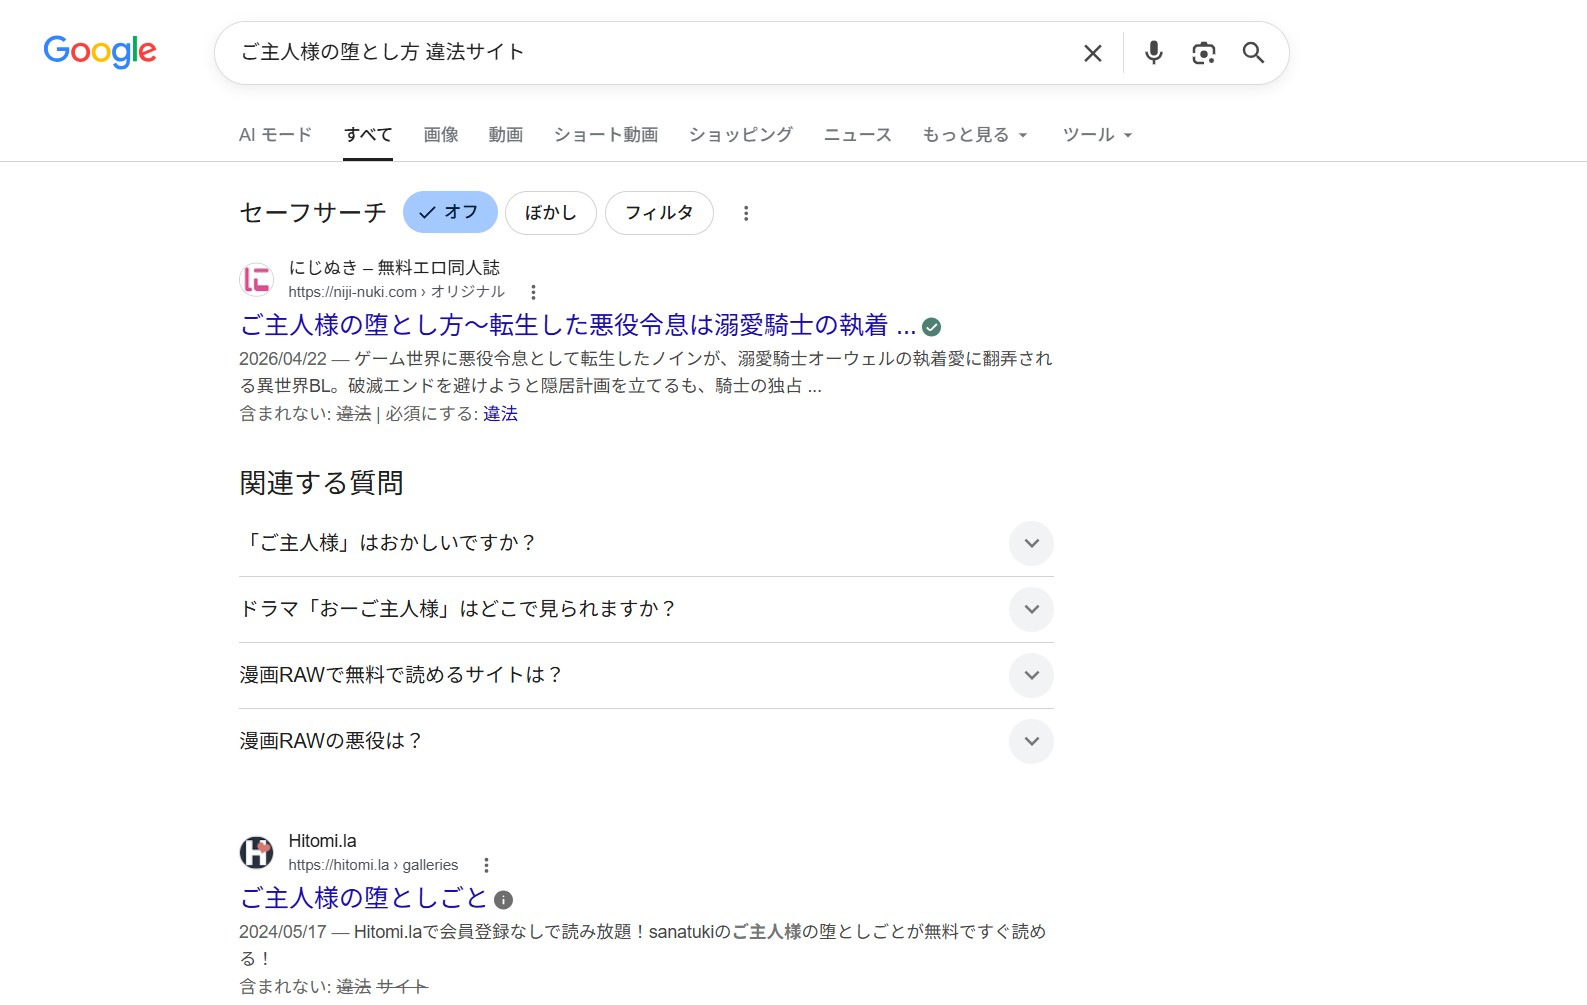Click the にじぬき site favicon
1587x1005 pixels.
point(257,279)
